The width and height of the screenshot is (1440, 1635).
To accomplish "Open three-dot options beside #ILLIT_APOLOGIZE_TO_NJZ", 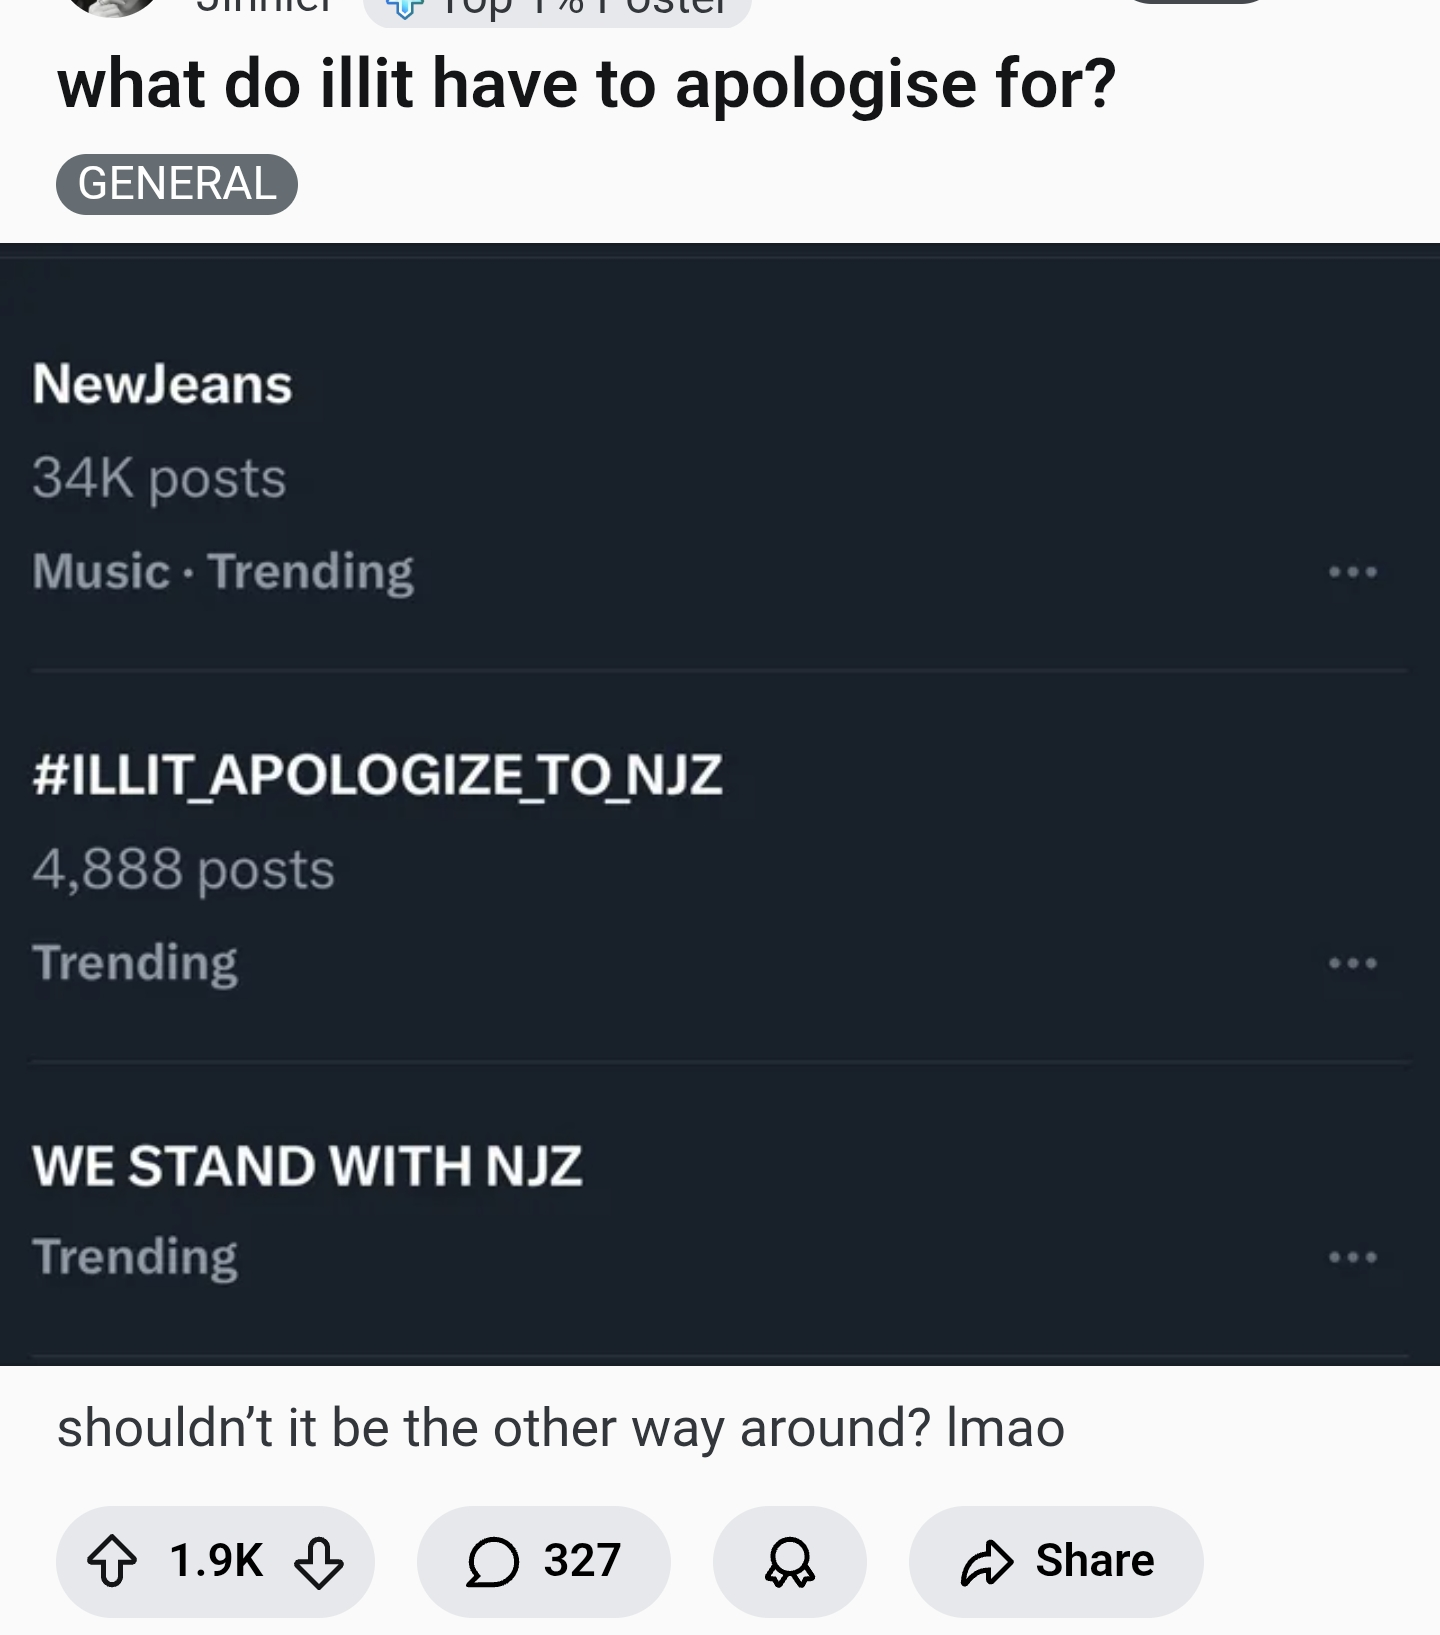I will 1352,964.
